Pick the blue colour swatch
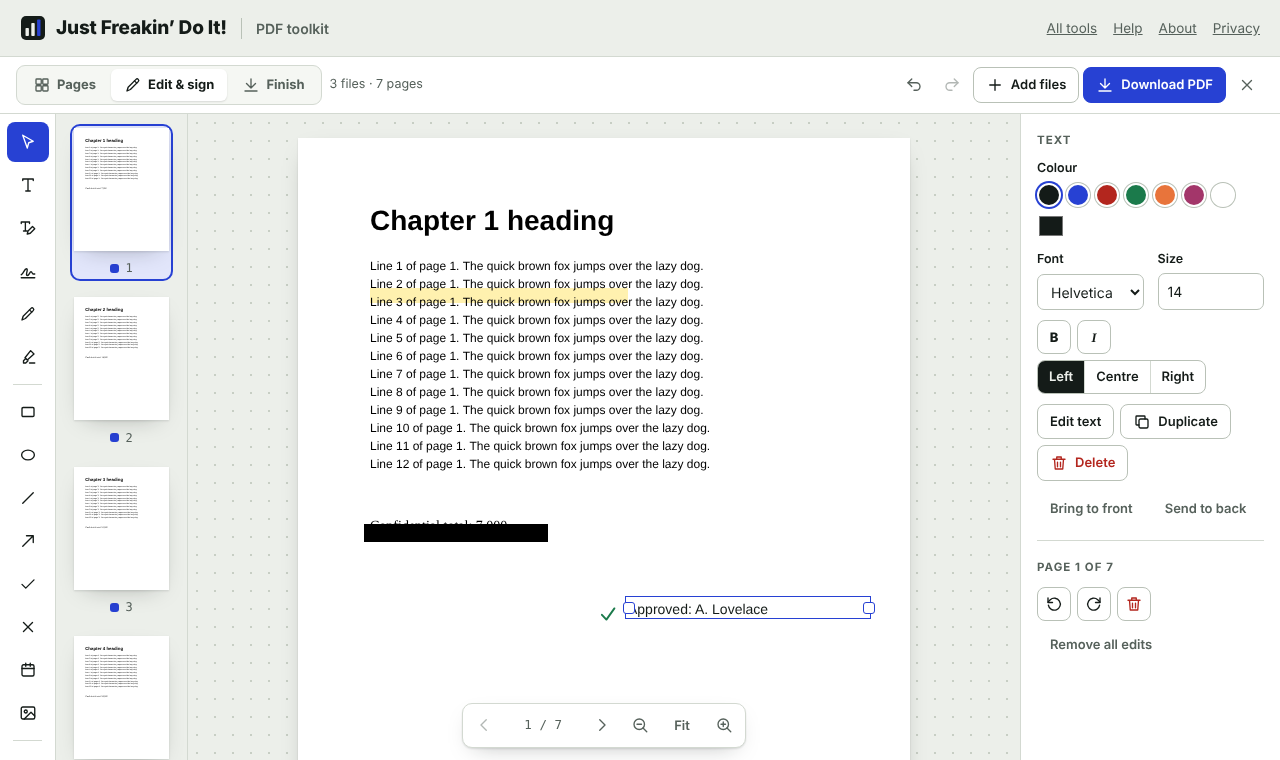The height and width of the screenshot is (760, 1280). (1077, 195)
